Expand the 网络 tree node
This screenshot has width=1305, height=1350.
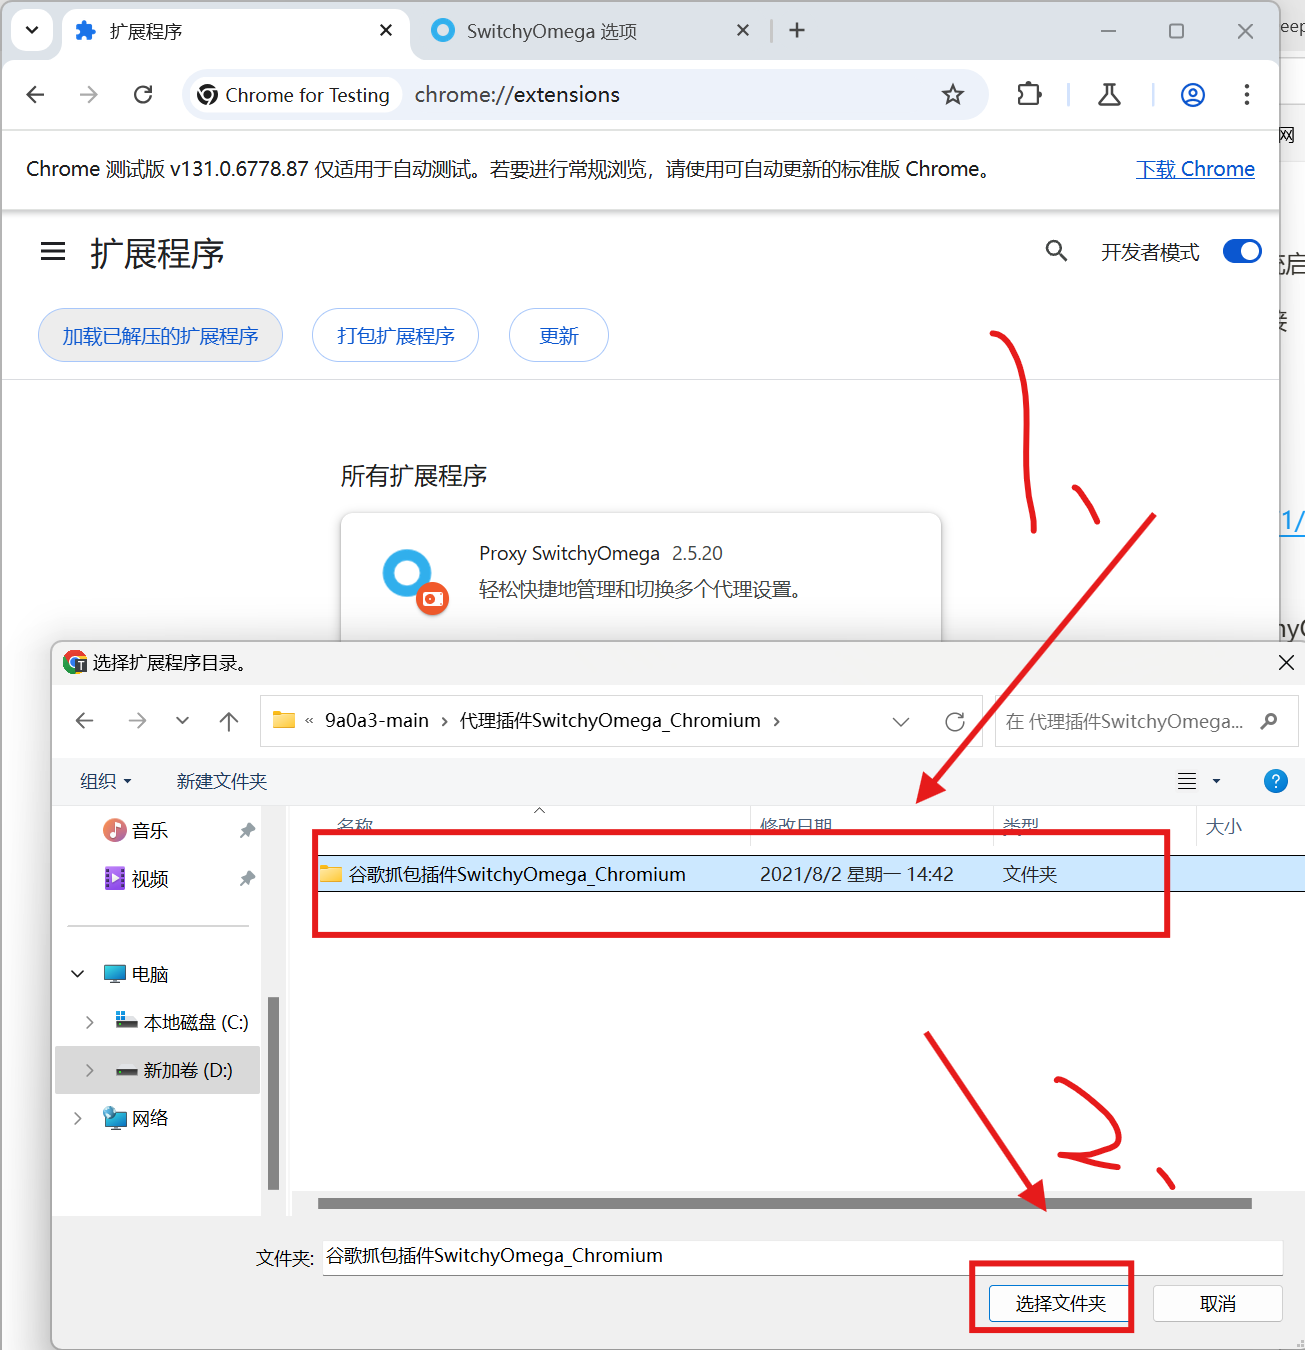tap(78, 1118)
